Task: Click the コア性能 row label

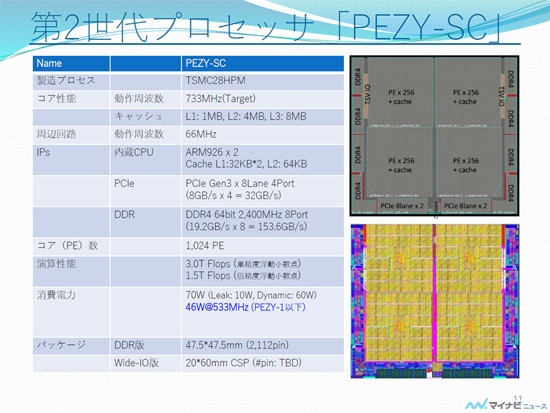Action: coord(56,99)
